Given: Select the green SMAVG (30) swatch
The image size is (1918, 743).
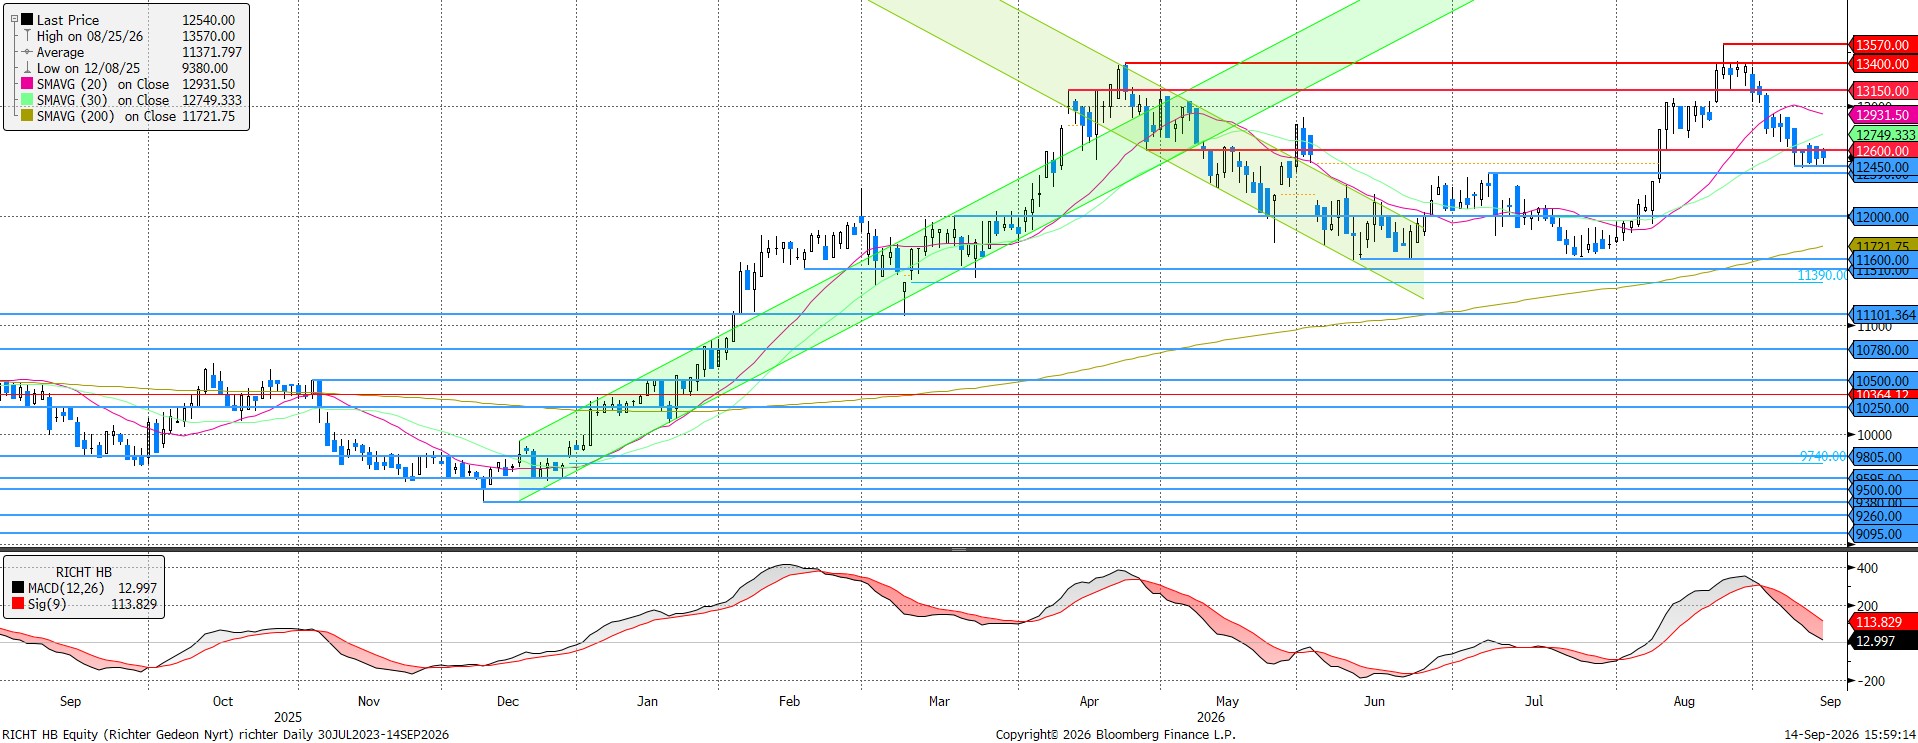Looking at the screenshot, I should [28, 100].
